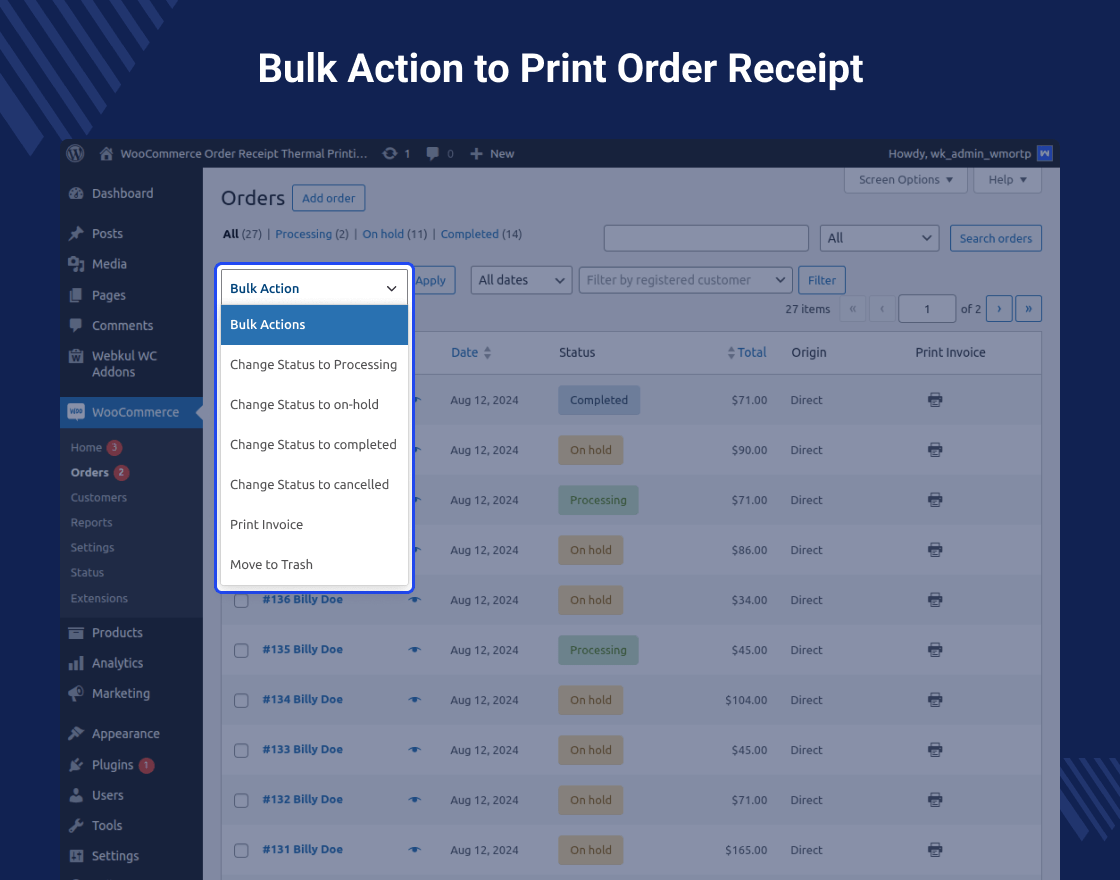Viewport: 1120px width, 880px height.
Task: Open the All dates dropdown
Action: click(x=520, y=280)
